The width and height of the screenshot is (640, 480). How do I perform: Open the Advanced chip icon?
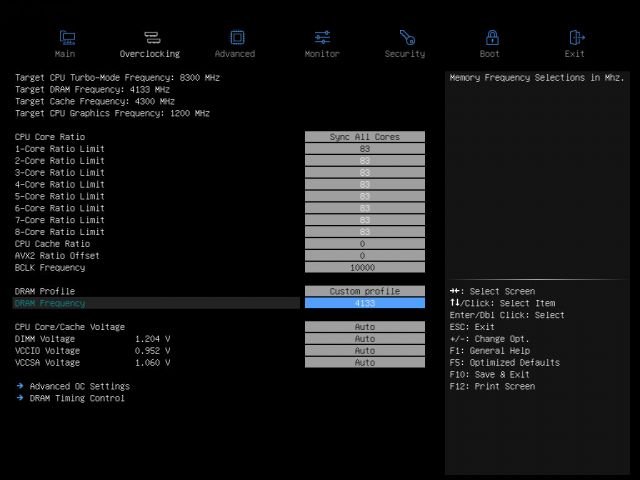(237, 38)
